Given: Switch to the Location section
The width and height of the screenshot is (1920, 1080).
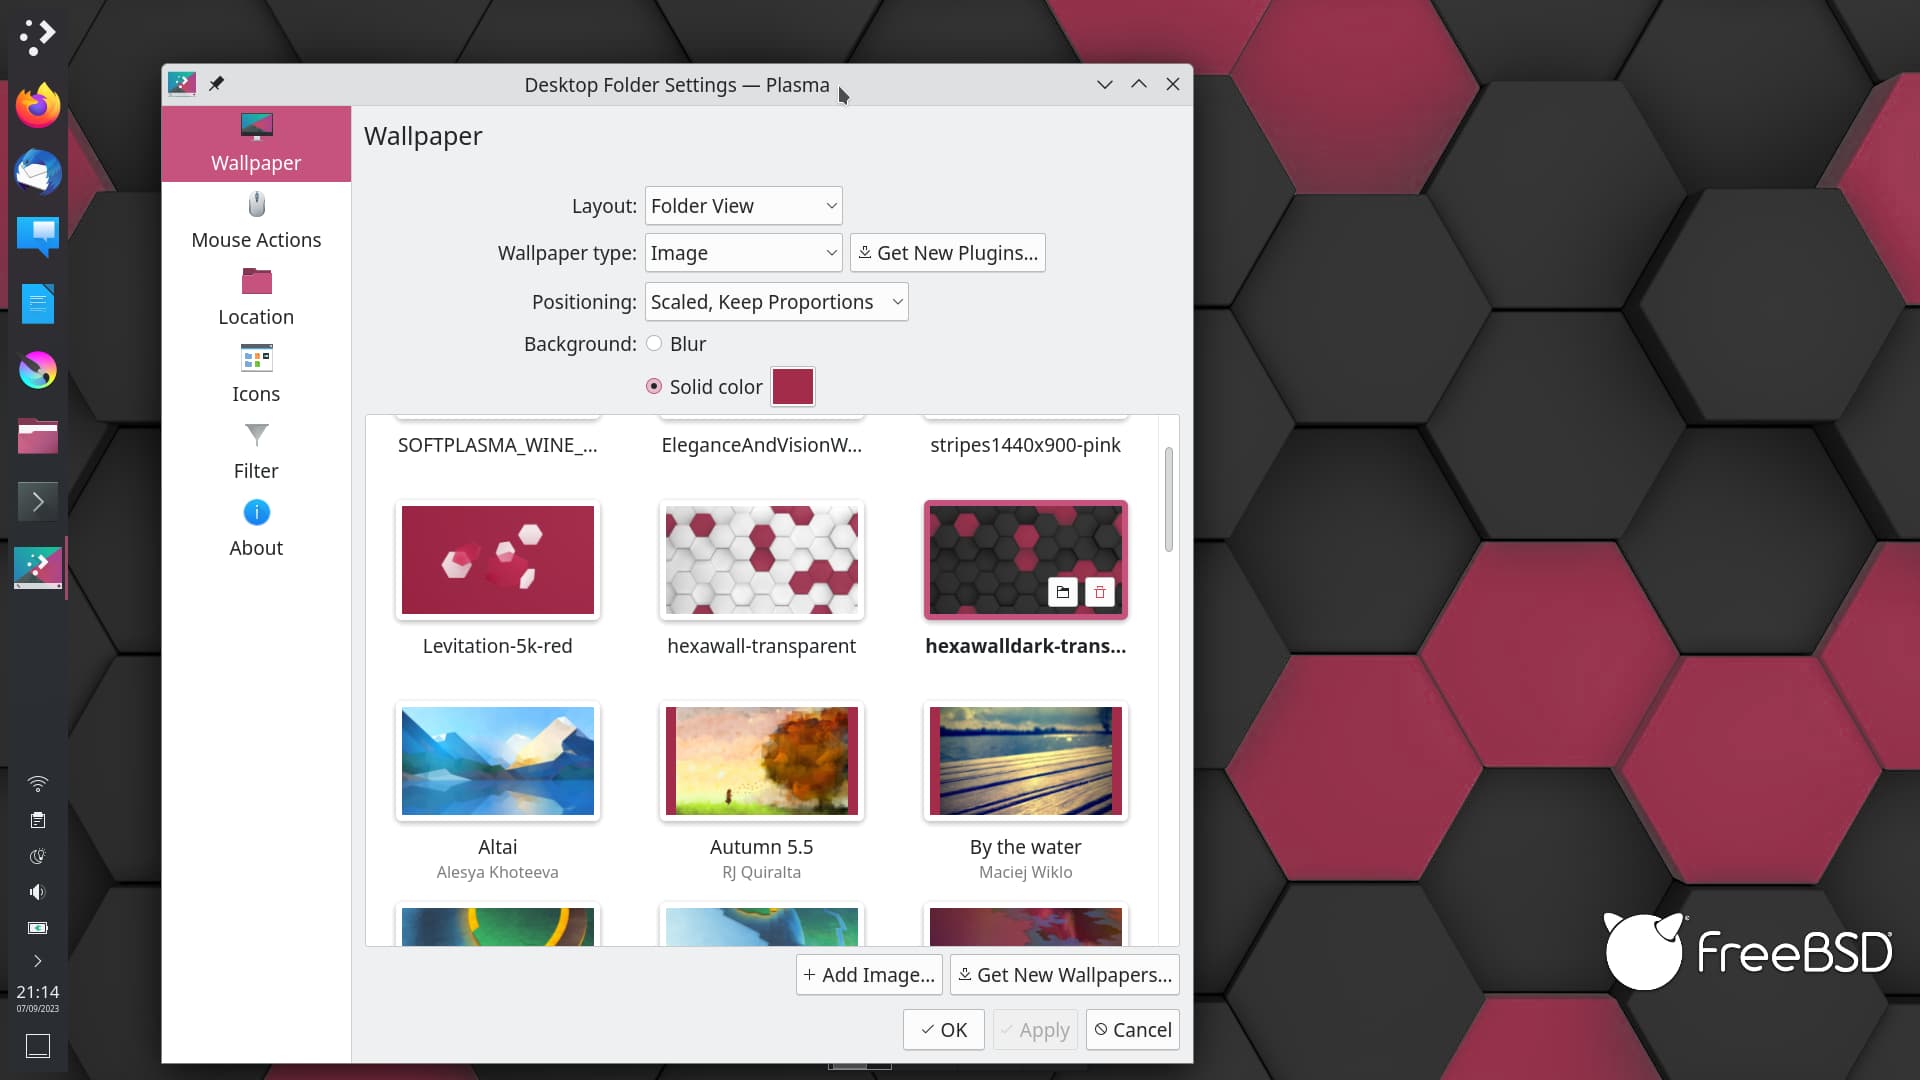Looking at the screenshot, I should click(x=256, y=298).
